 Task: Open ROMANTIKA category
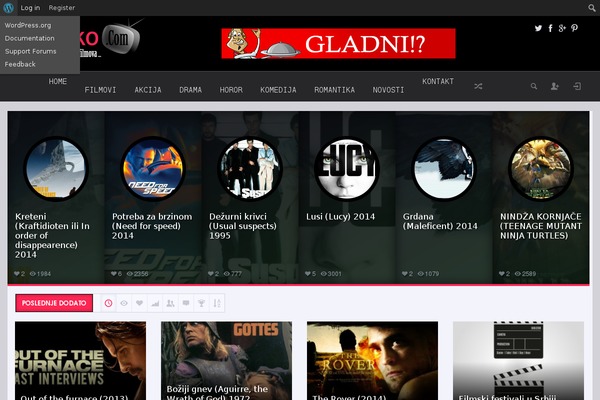pos(334,90)
